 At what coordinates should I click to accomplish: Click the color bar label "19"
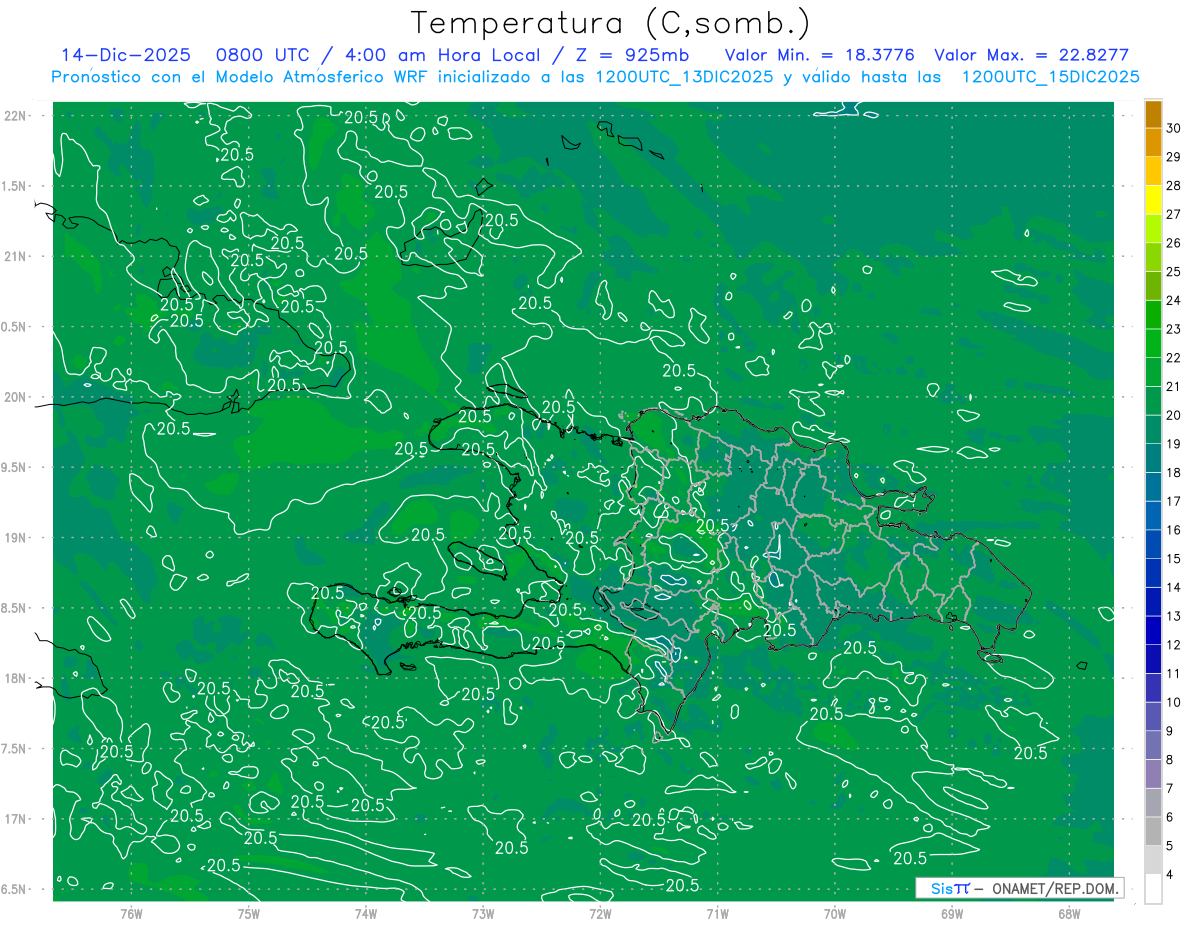[1174, 444]
